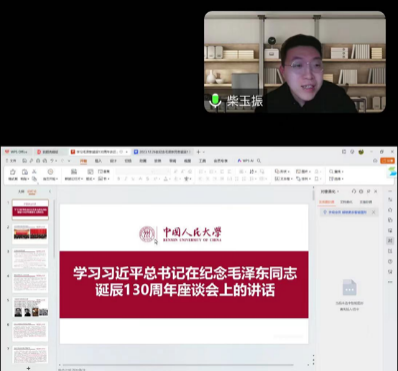Dismiss the blue tip banner in 对象美化 panel
Viewport: 398px width, 371px height.
click(x=374, y=212)
